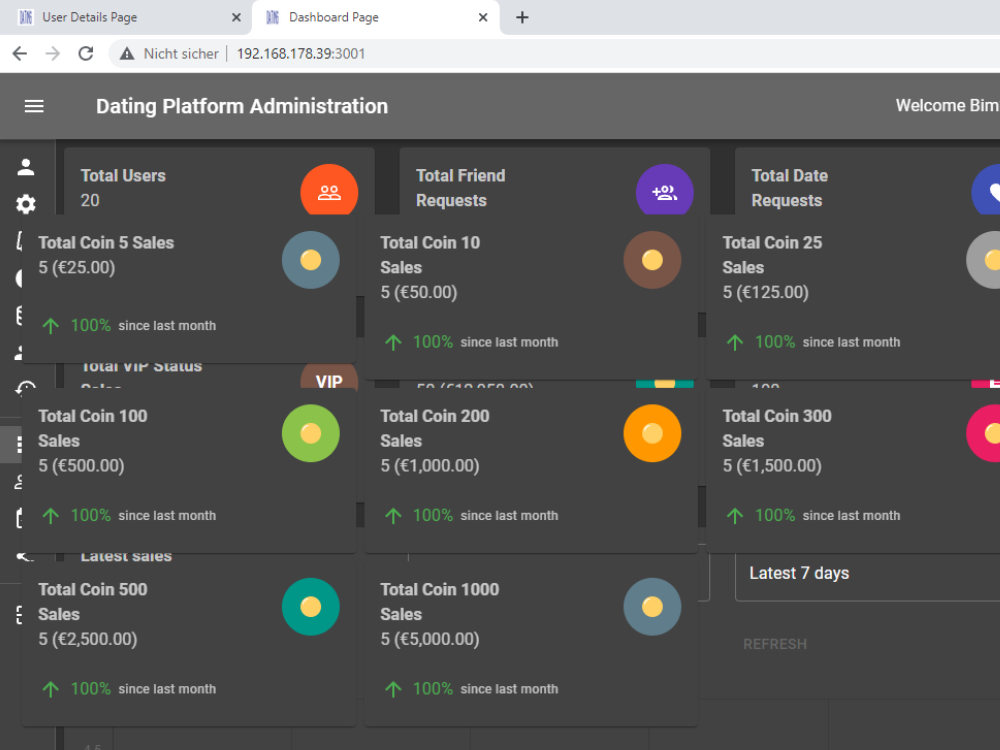Click the user profile sidebar icon
Screen dimensions: 1000x750
(x=26, y=167)
